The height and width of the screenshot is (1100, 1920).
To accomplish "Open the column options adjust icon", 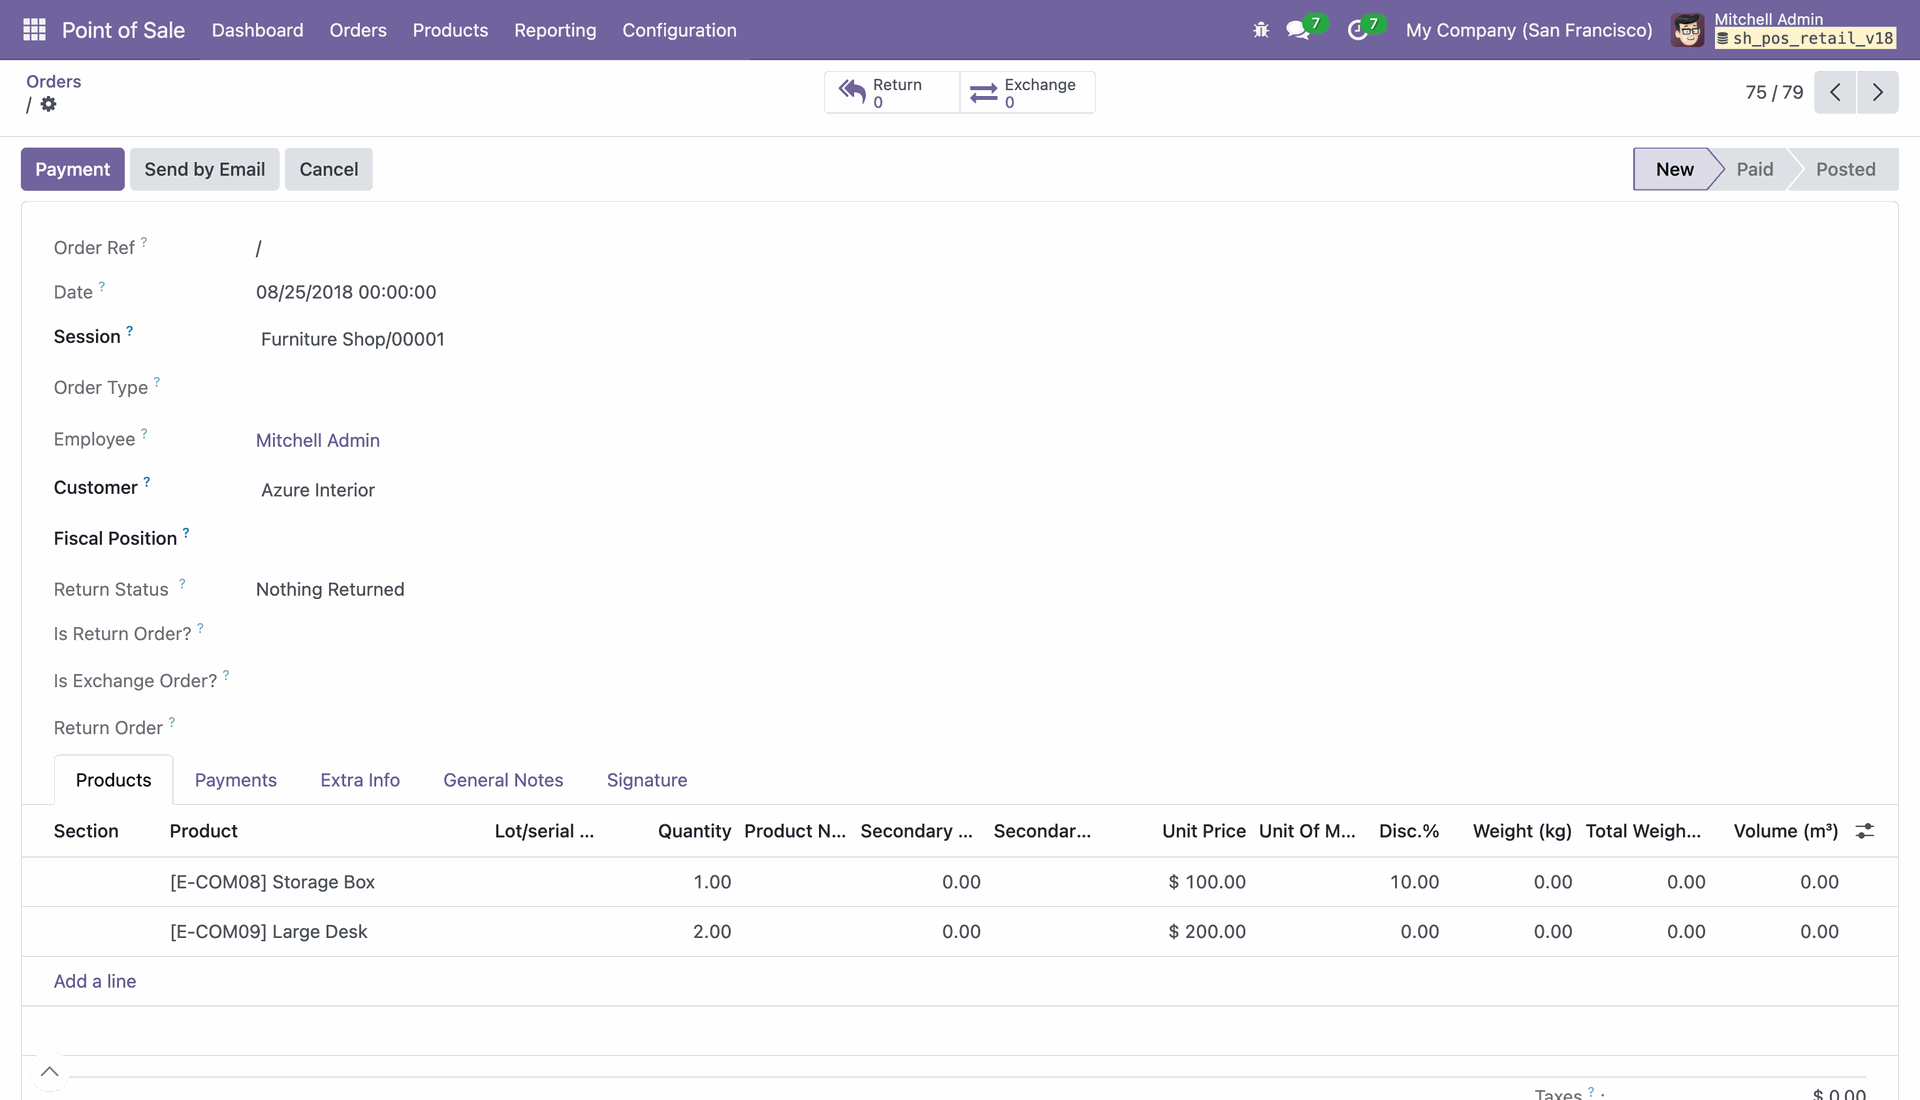I will coord(1865,831).
